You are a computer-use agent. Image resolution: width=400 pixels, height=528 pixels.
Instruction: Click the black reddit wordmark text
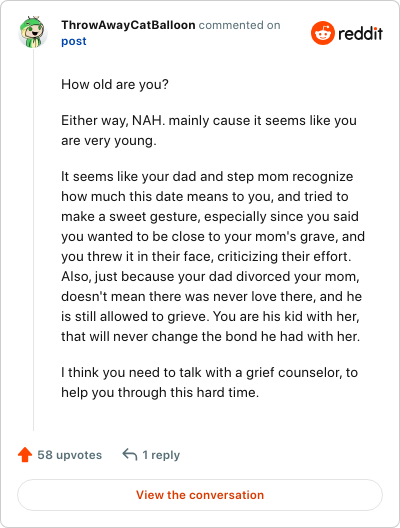[360, 34]
